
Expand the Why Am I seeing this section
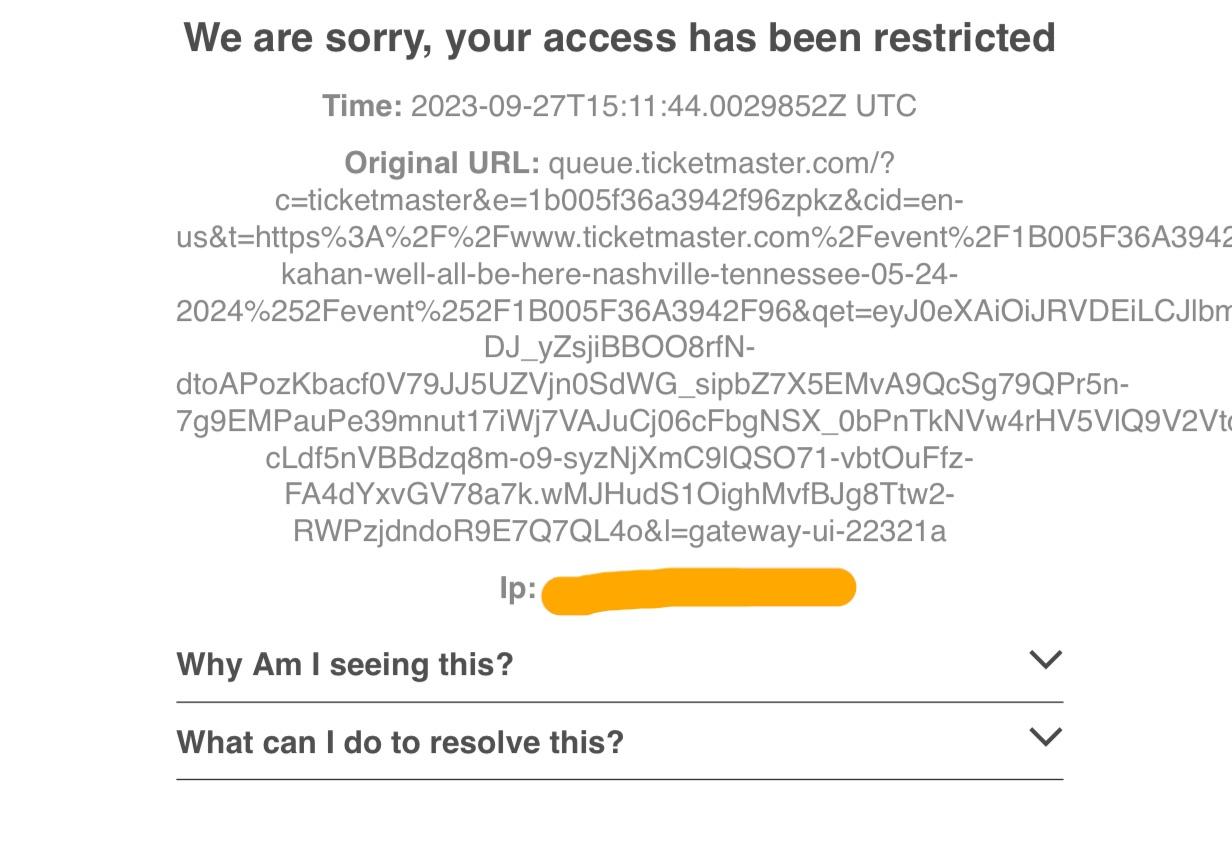(344, 663)
